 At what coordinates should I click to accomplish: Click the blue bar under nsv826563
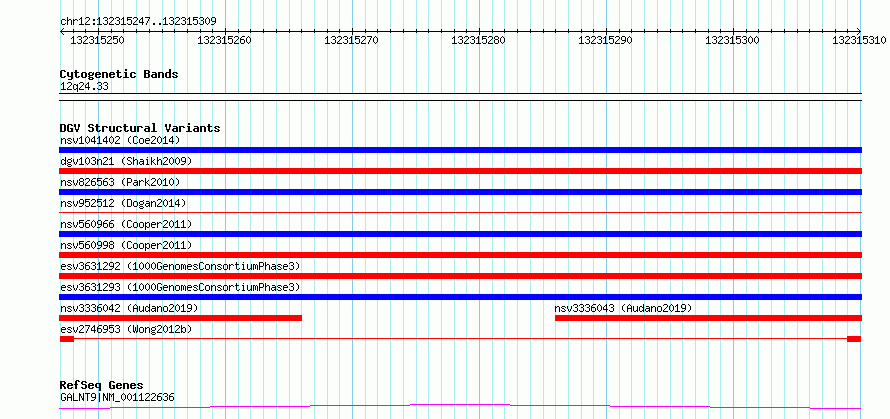pos(461,192)
